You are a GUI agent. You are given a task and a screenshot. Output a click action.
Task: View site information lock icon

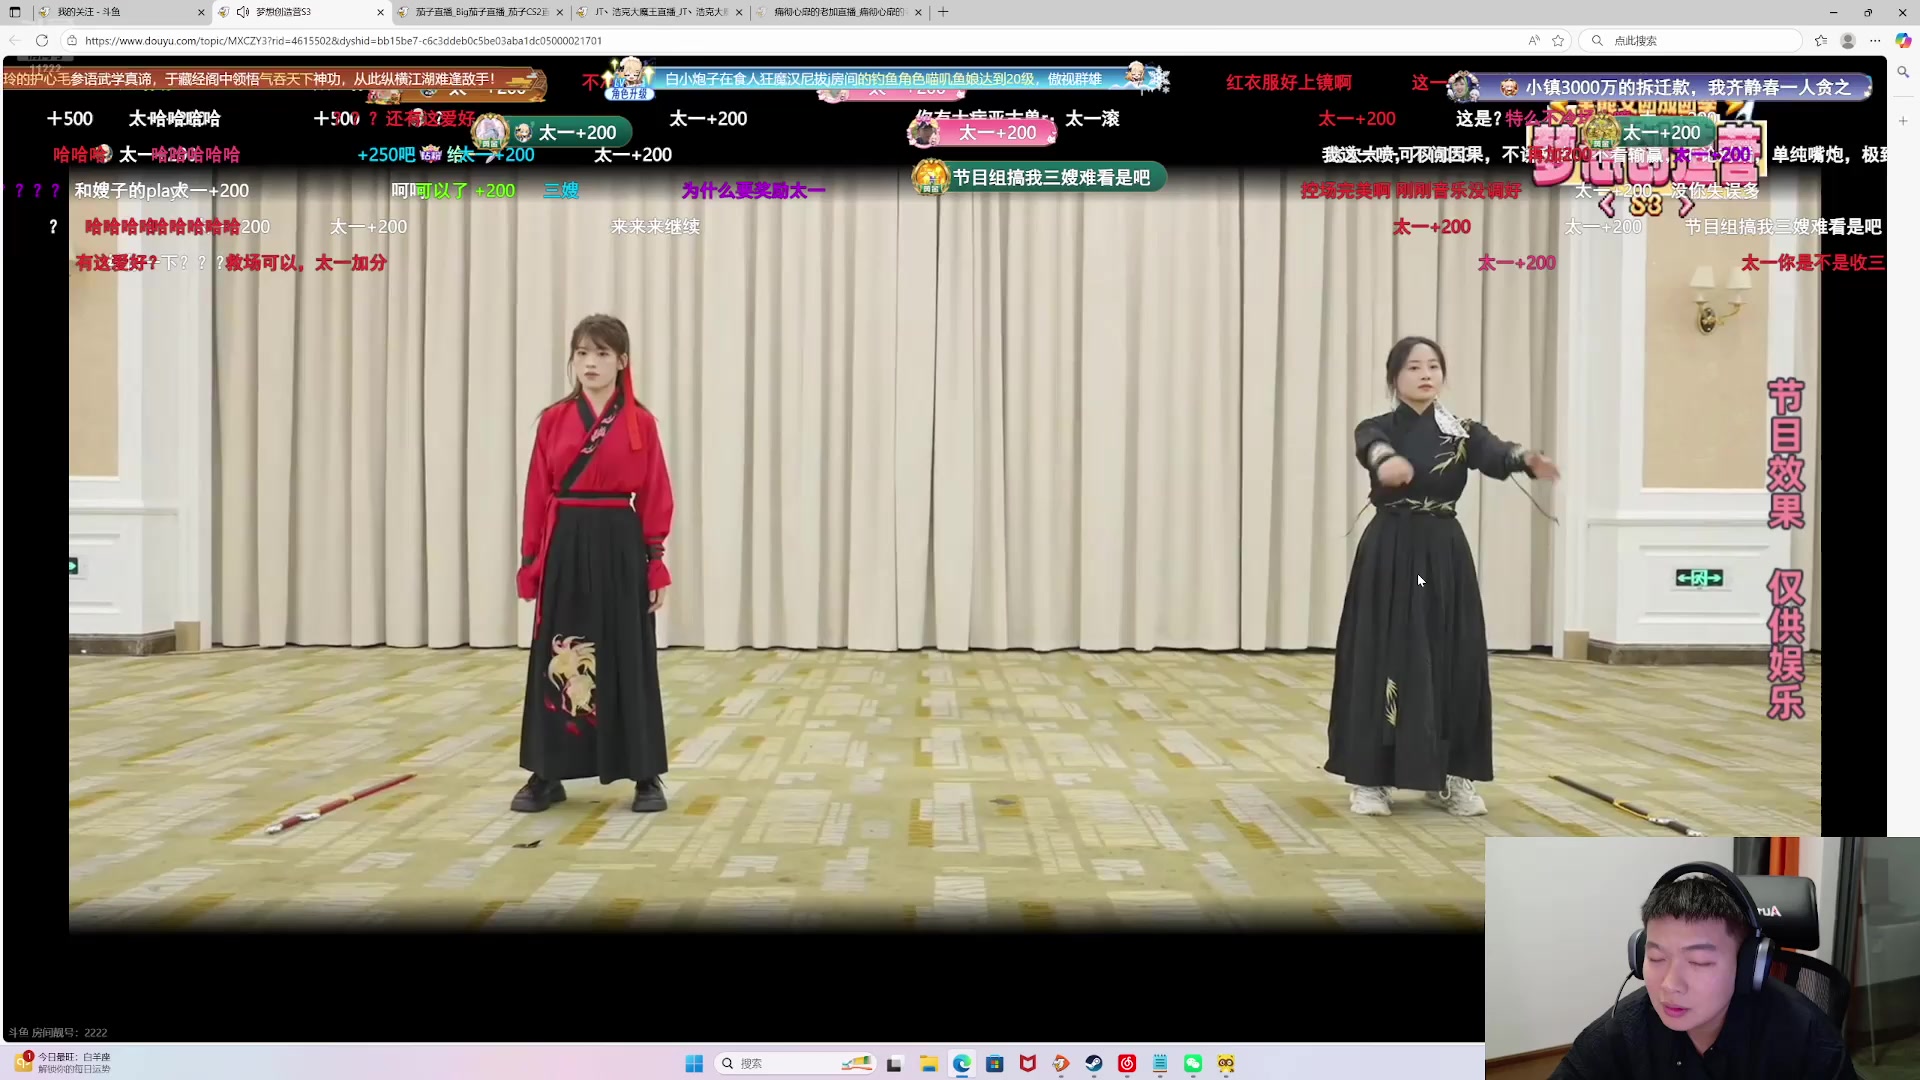[72, 40]
